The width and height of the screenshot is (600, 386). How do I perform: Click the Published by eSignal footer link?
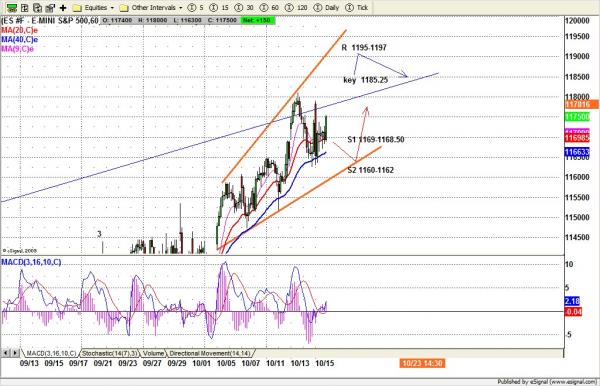click(547, 381)
